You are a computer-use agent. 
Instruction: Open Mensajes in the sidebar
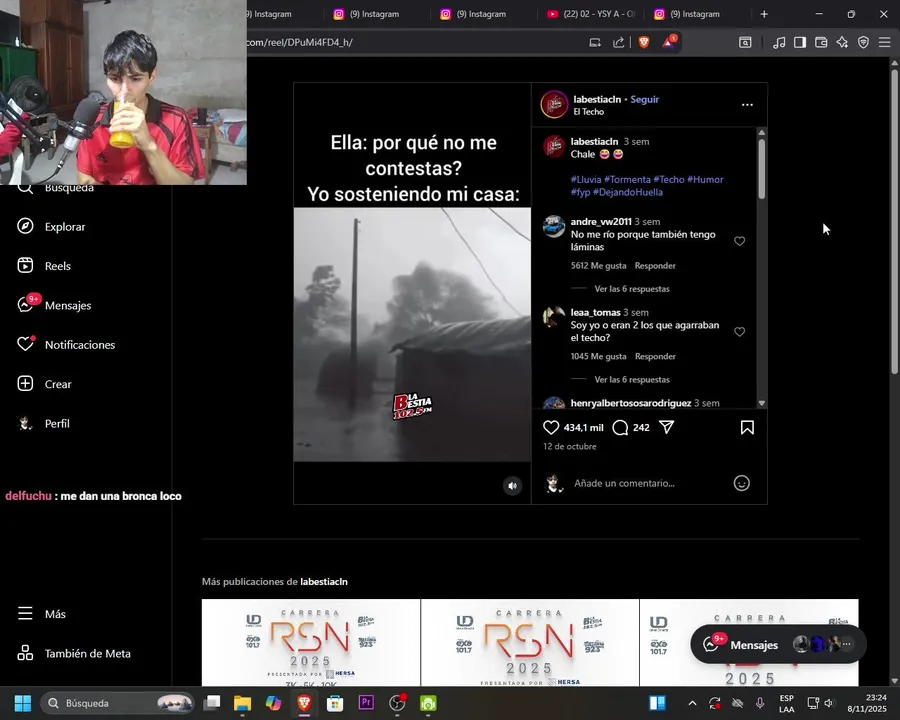55,305
